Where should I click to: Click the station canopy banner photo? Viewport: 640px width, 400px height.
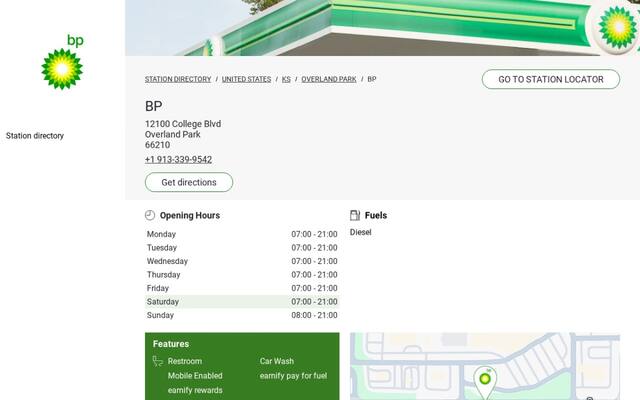click(382, 28)
